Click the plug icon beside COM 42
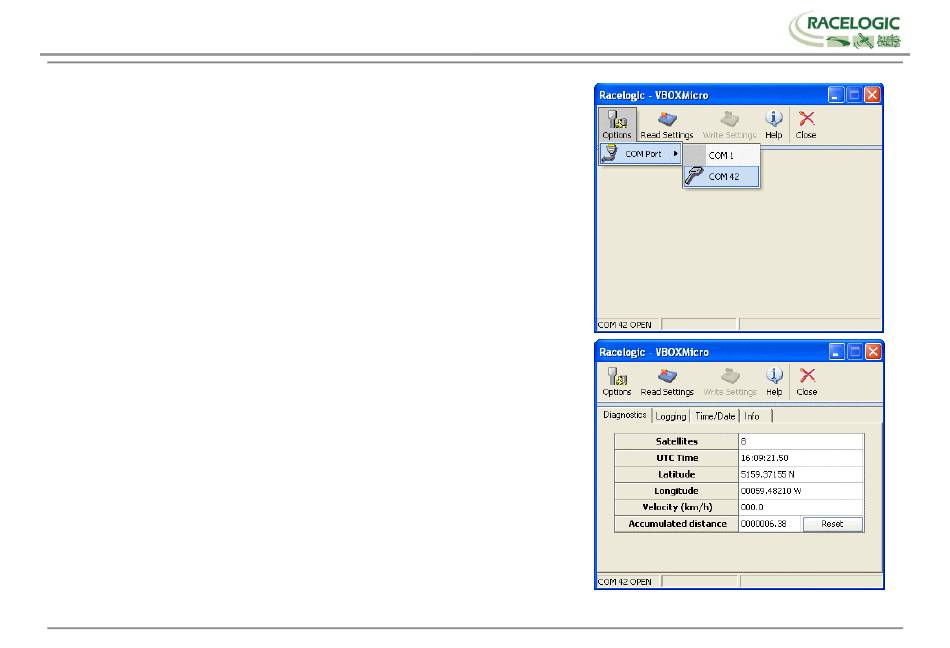The width and height of the screenshot is (950, 648). pyautogui.click(x=694, y=176)
